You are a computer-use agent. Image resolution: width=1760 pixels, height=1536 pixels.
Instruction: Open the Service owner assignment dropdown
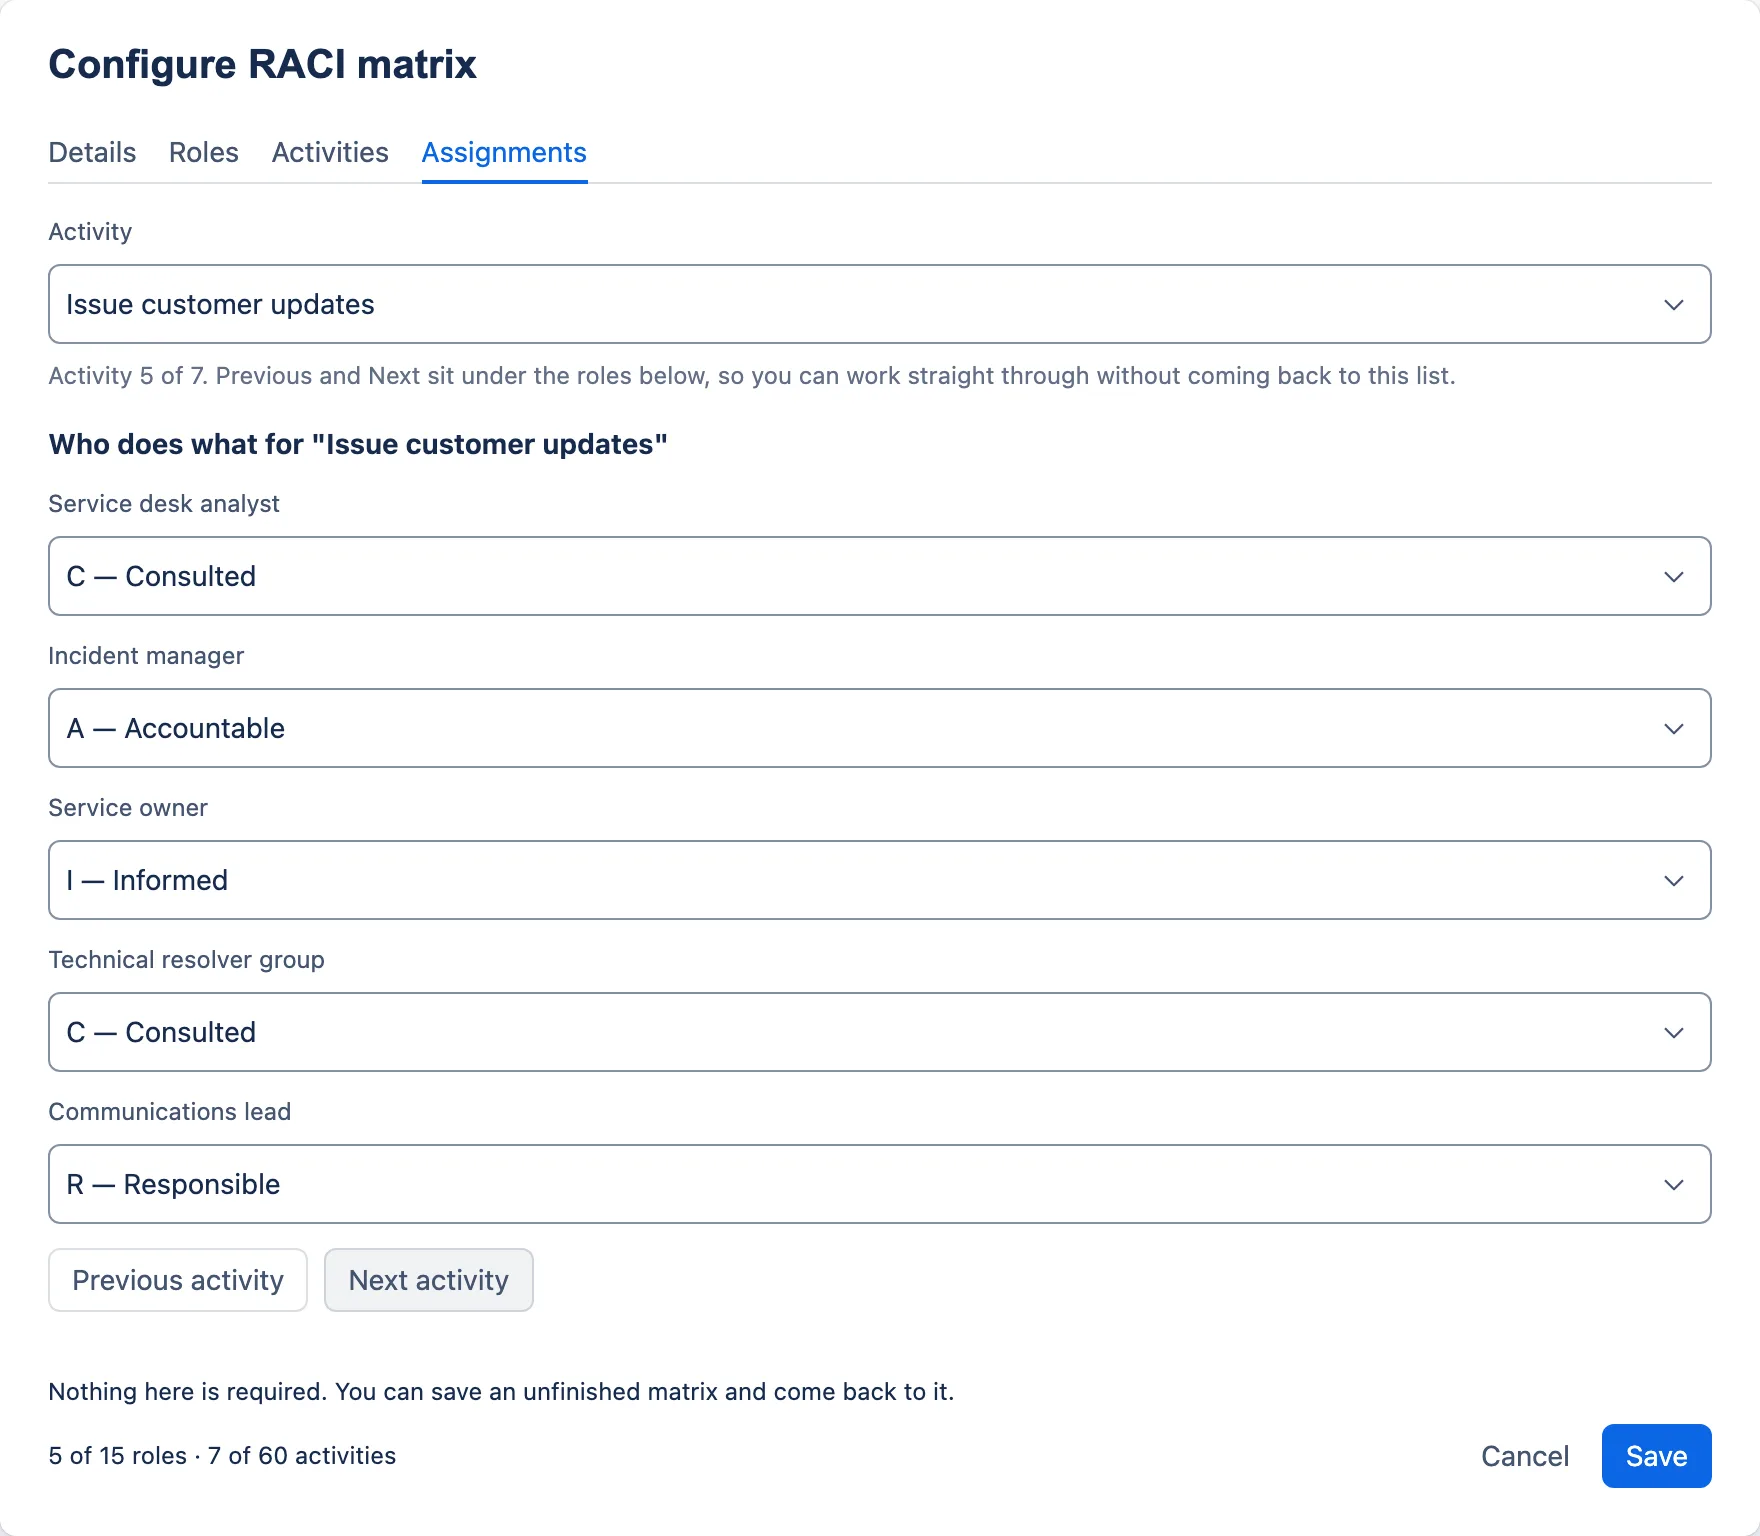point(880,880)
